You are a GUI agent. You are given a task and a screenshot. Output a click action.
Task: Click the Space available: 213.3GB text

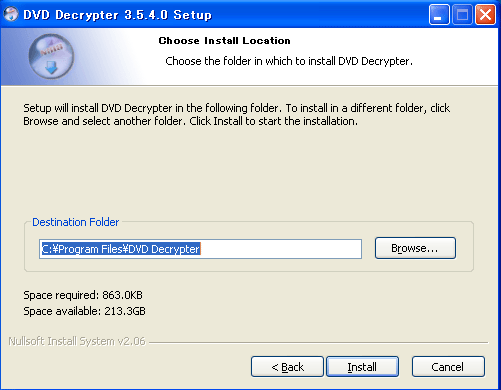(x=84, y=311)
